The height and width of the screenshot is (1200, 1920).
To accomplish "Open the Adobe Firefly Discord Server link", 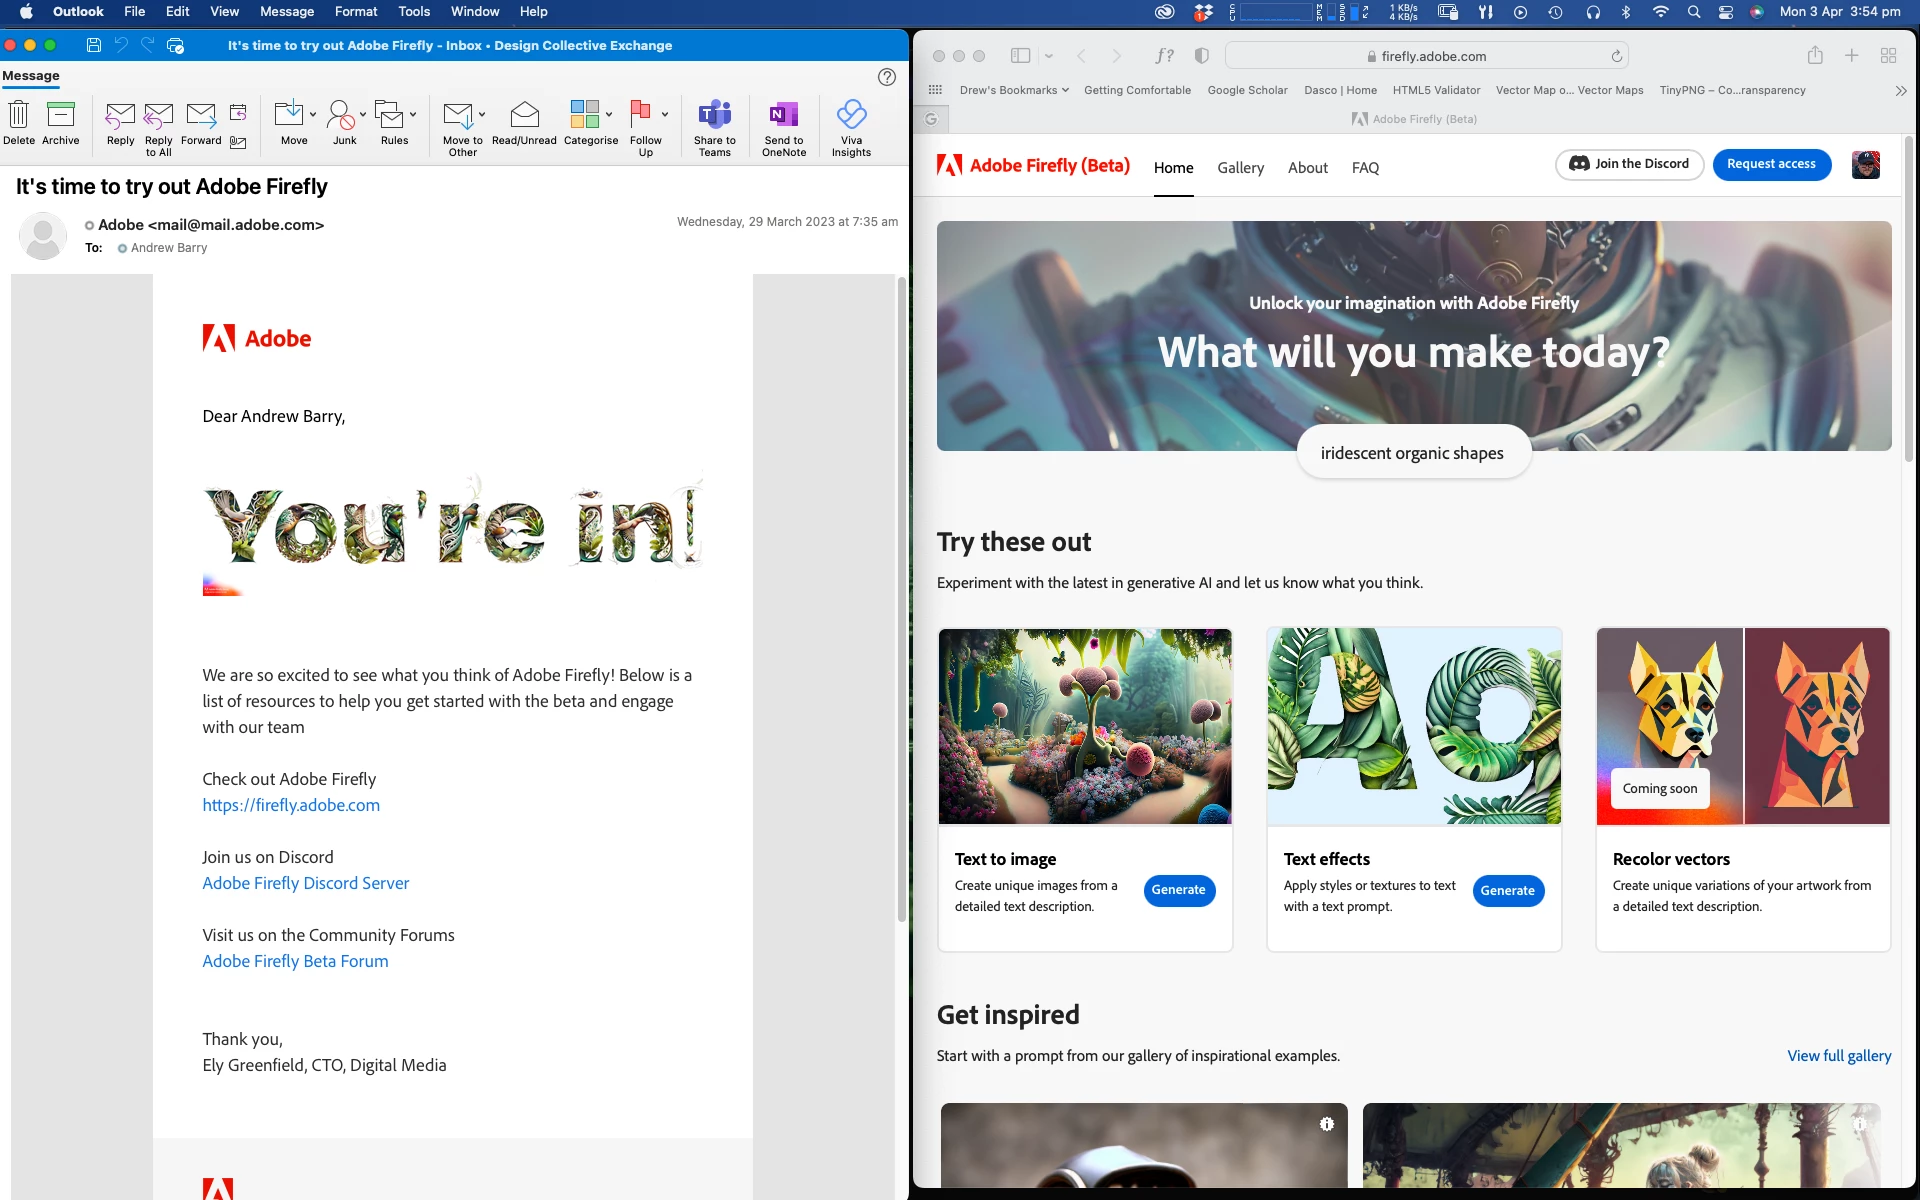I will (x=305, y=883).
